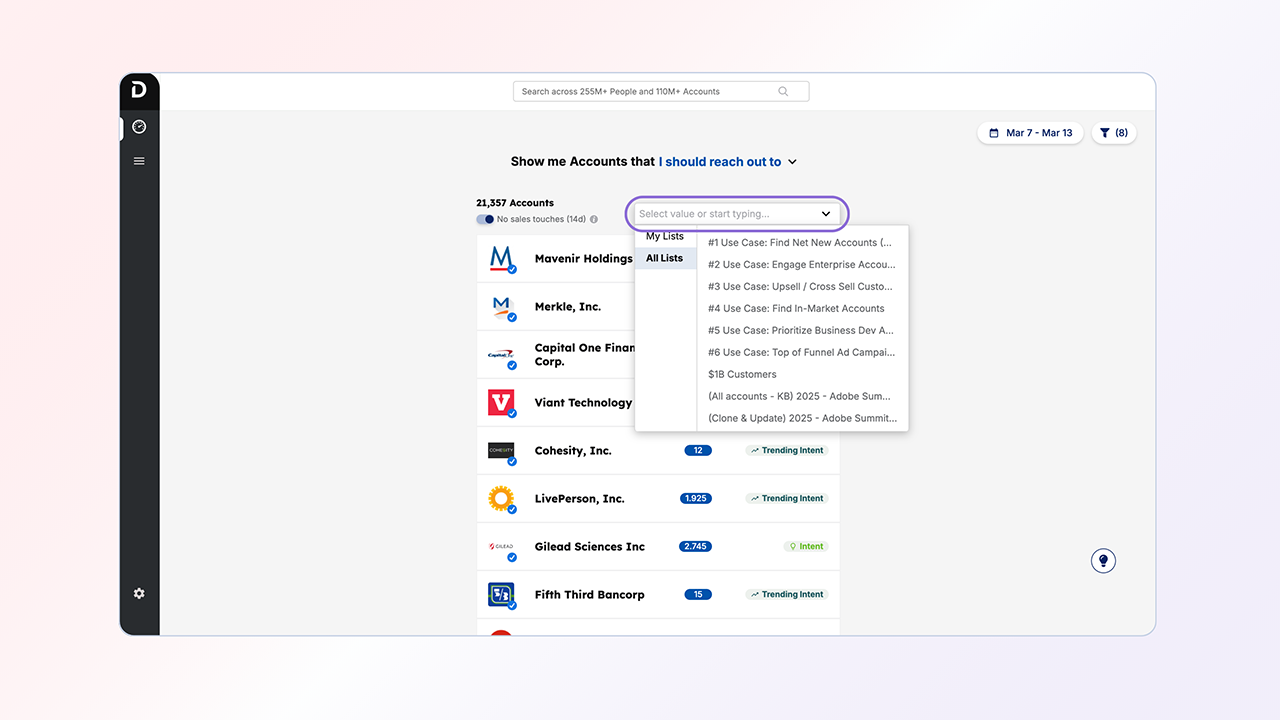Open the Mavenir Holdings account name
The height and width of the screenshot is (720, 1280).
(584, 258)
